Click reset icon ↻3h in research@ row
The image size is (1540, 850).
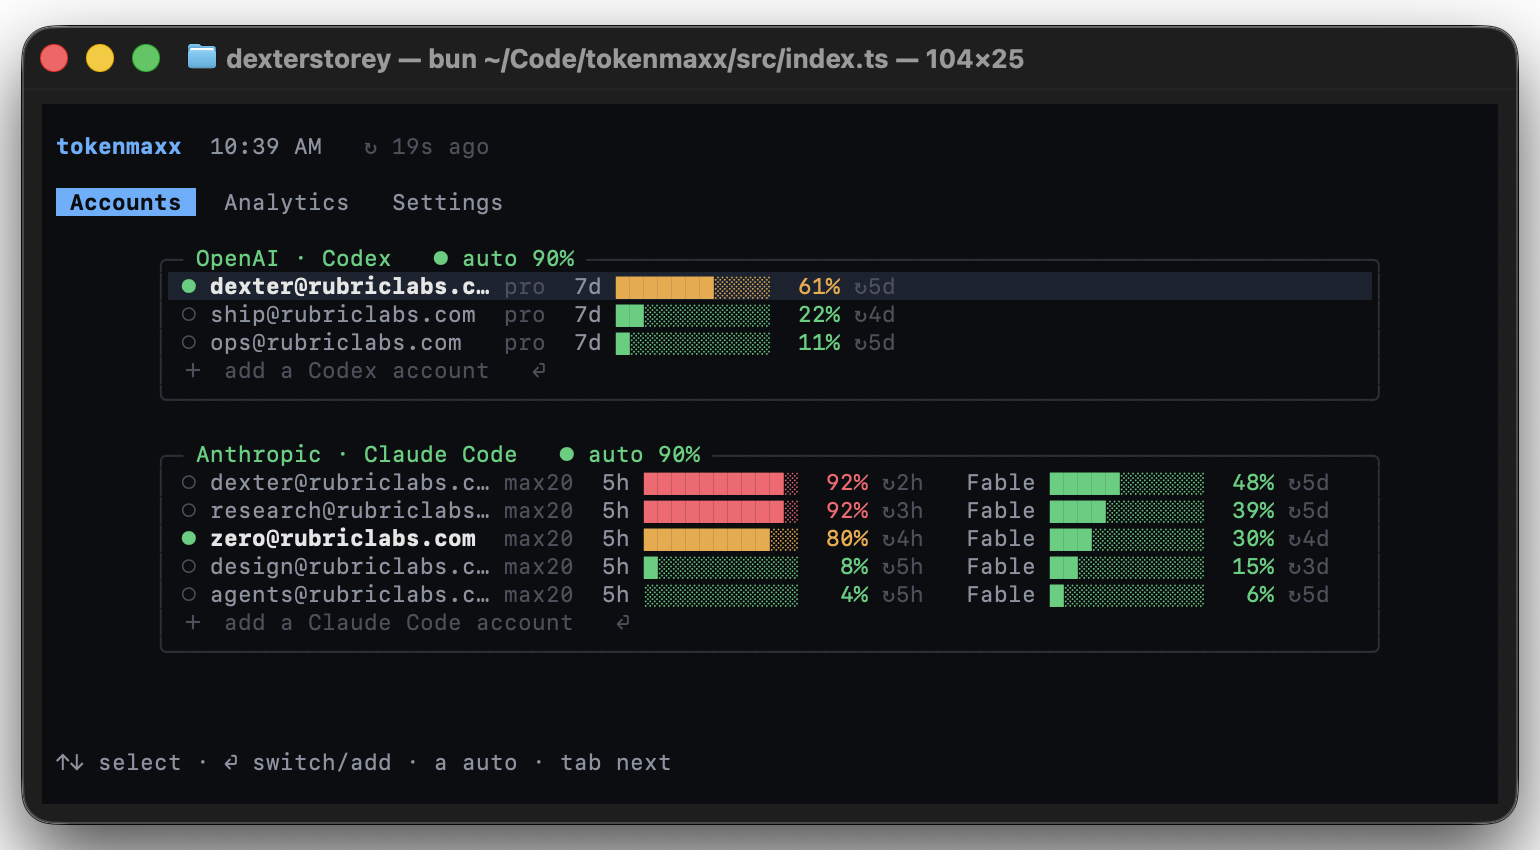tap(889, 512)
